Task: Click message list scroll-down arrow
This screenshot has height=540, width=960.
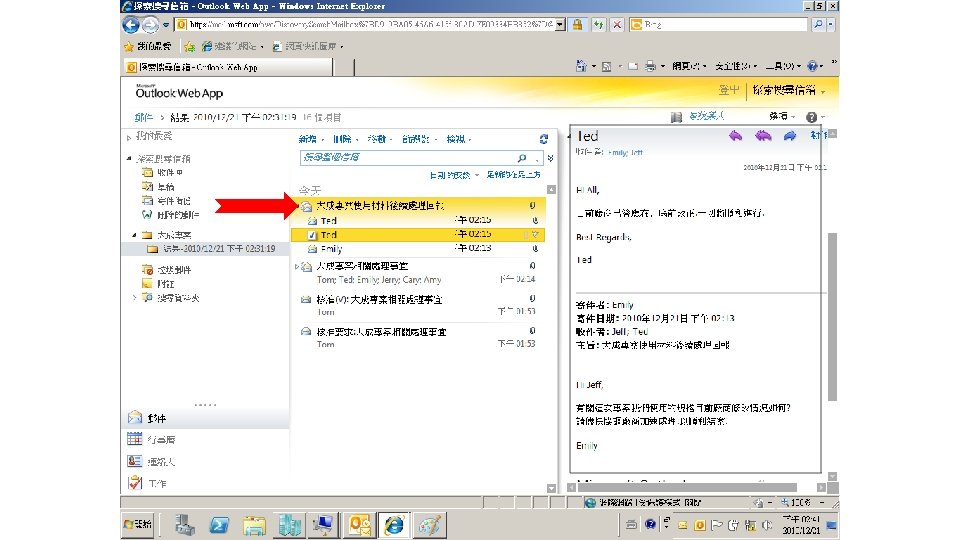Action: [x=551, y=489]
